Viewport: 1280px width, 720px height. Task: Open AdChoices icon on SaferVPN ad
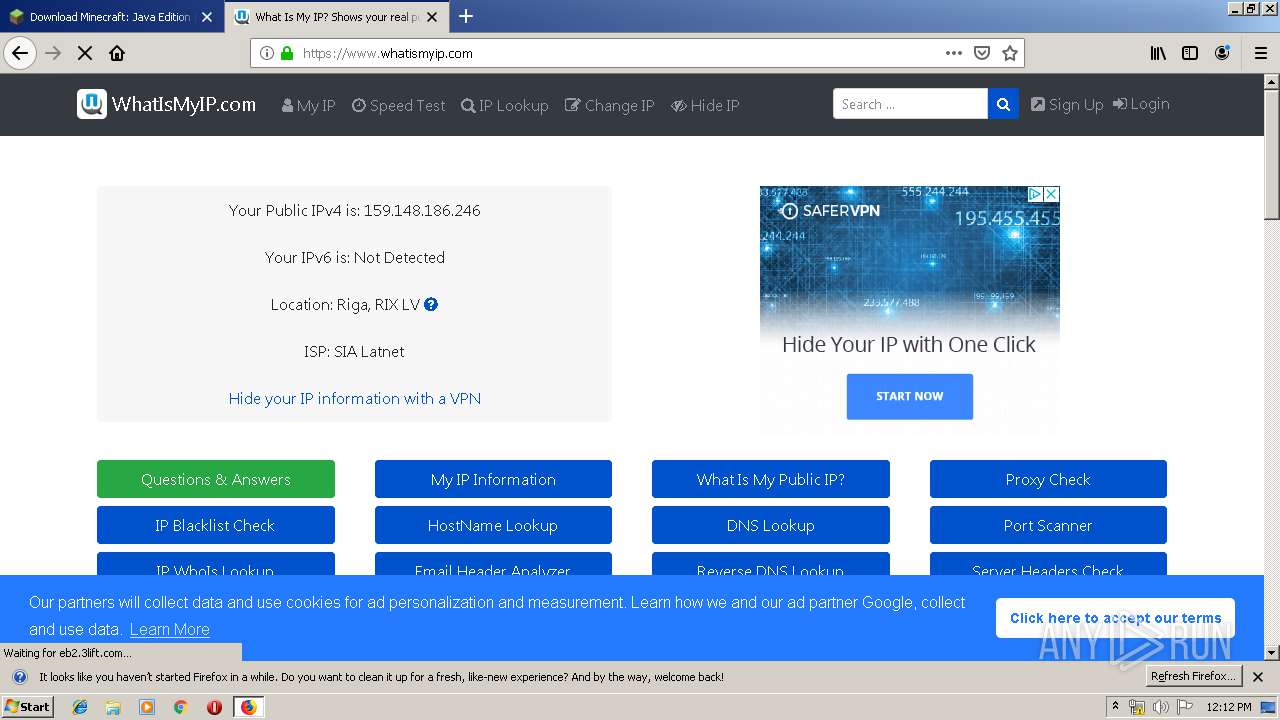pyautogui.click(x=1036, y=194)
